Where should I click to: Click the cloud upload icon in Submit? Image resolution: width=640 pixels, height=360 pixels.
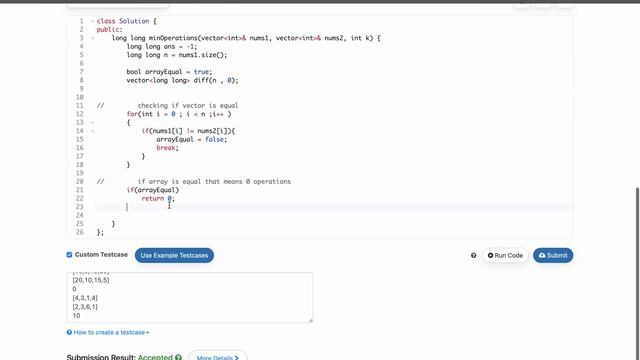point(542,255)
